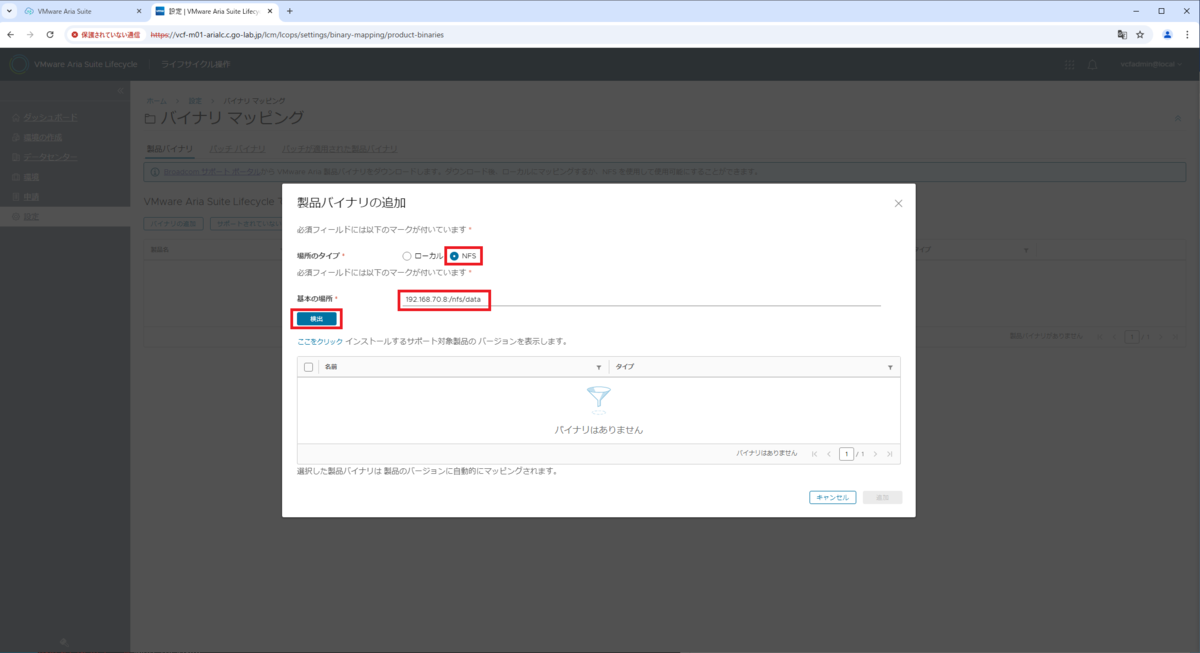Screen dimensions: 1200x653
Task: Open the ここをクリック link
Action: 320,341
